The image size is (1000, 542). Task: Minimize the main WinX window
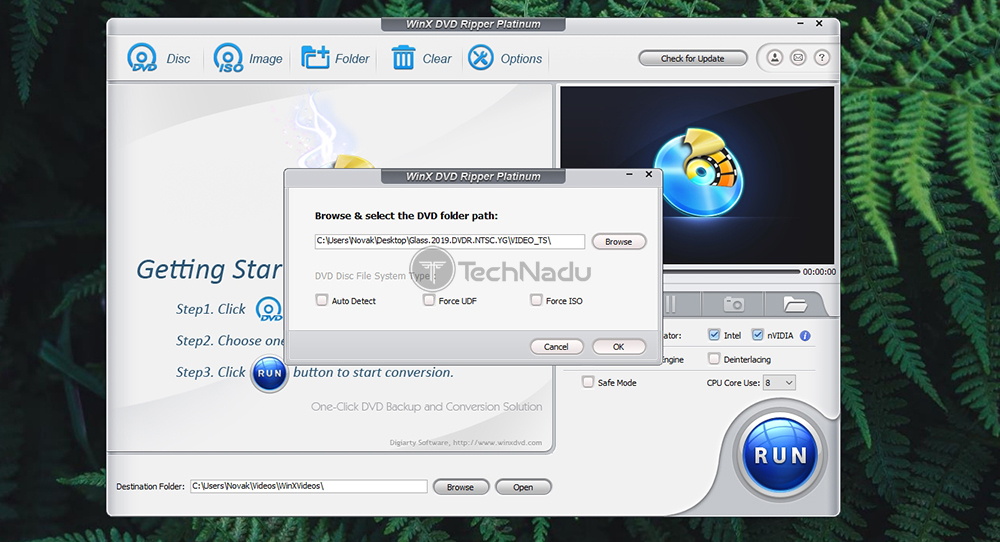(x=800, y=24)
